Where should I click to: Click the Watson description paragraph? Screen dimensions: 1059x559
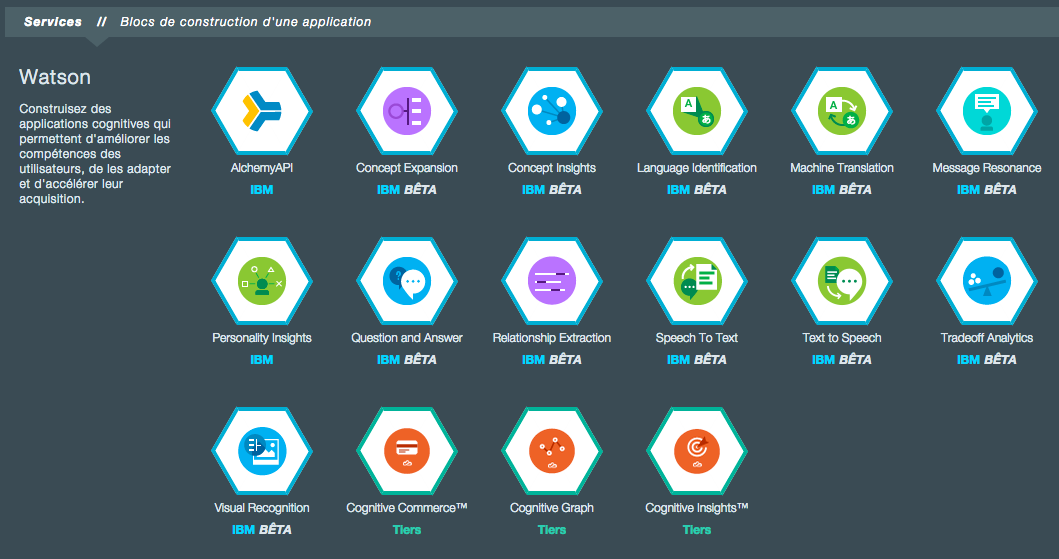(x=95, y=154)
